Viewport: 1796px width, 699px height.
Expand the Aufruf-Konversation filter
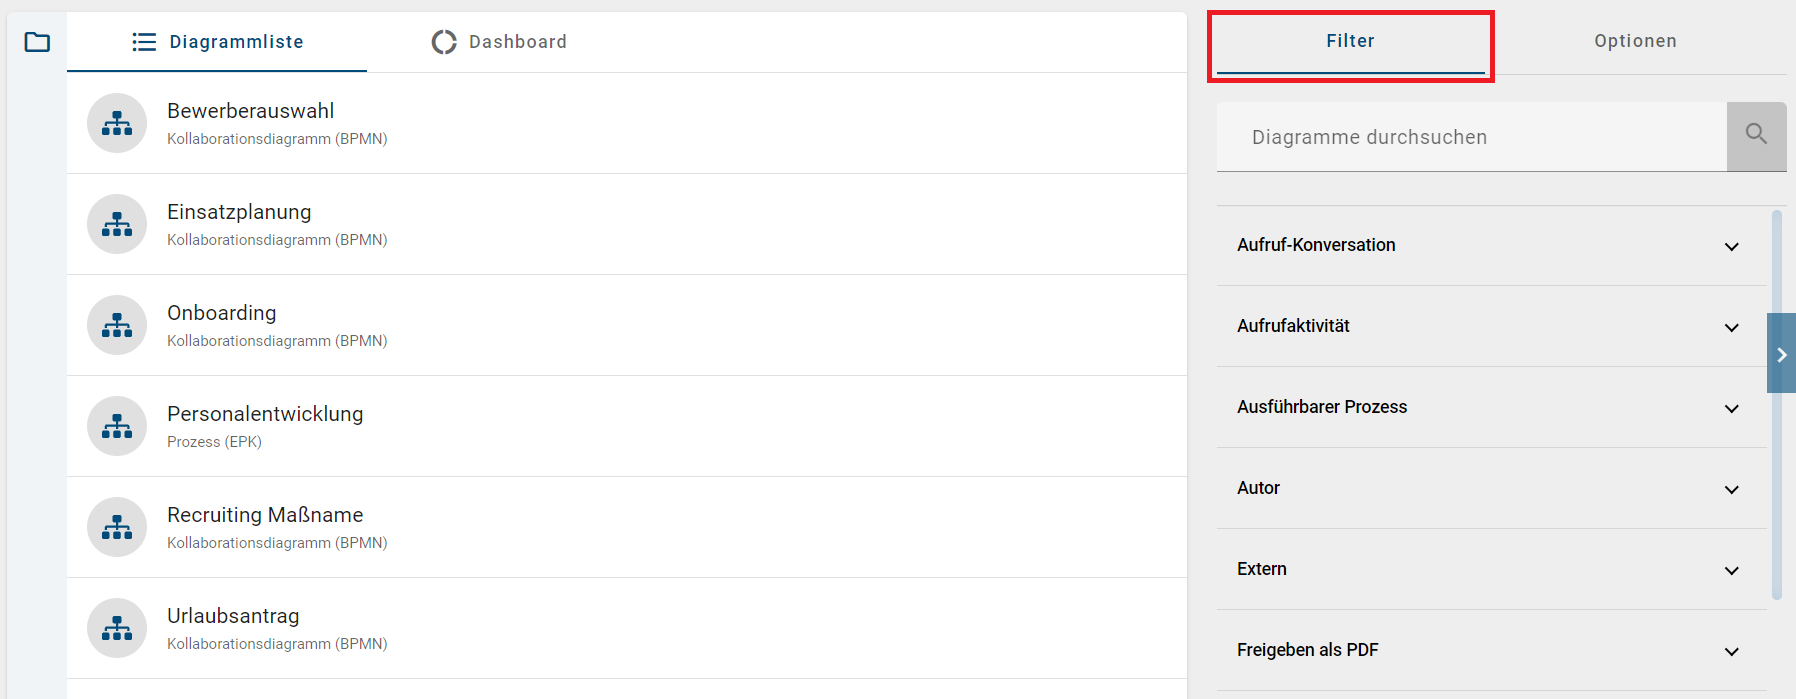coord(1731,246)
